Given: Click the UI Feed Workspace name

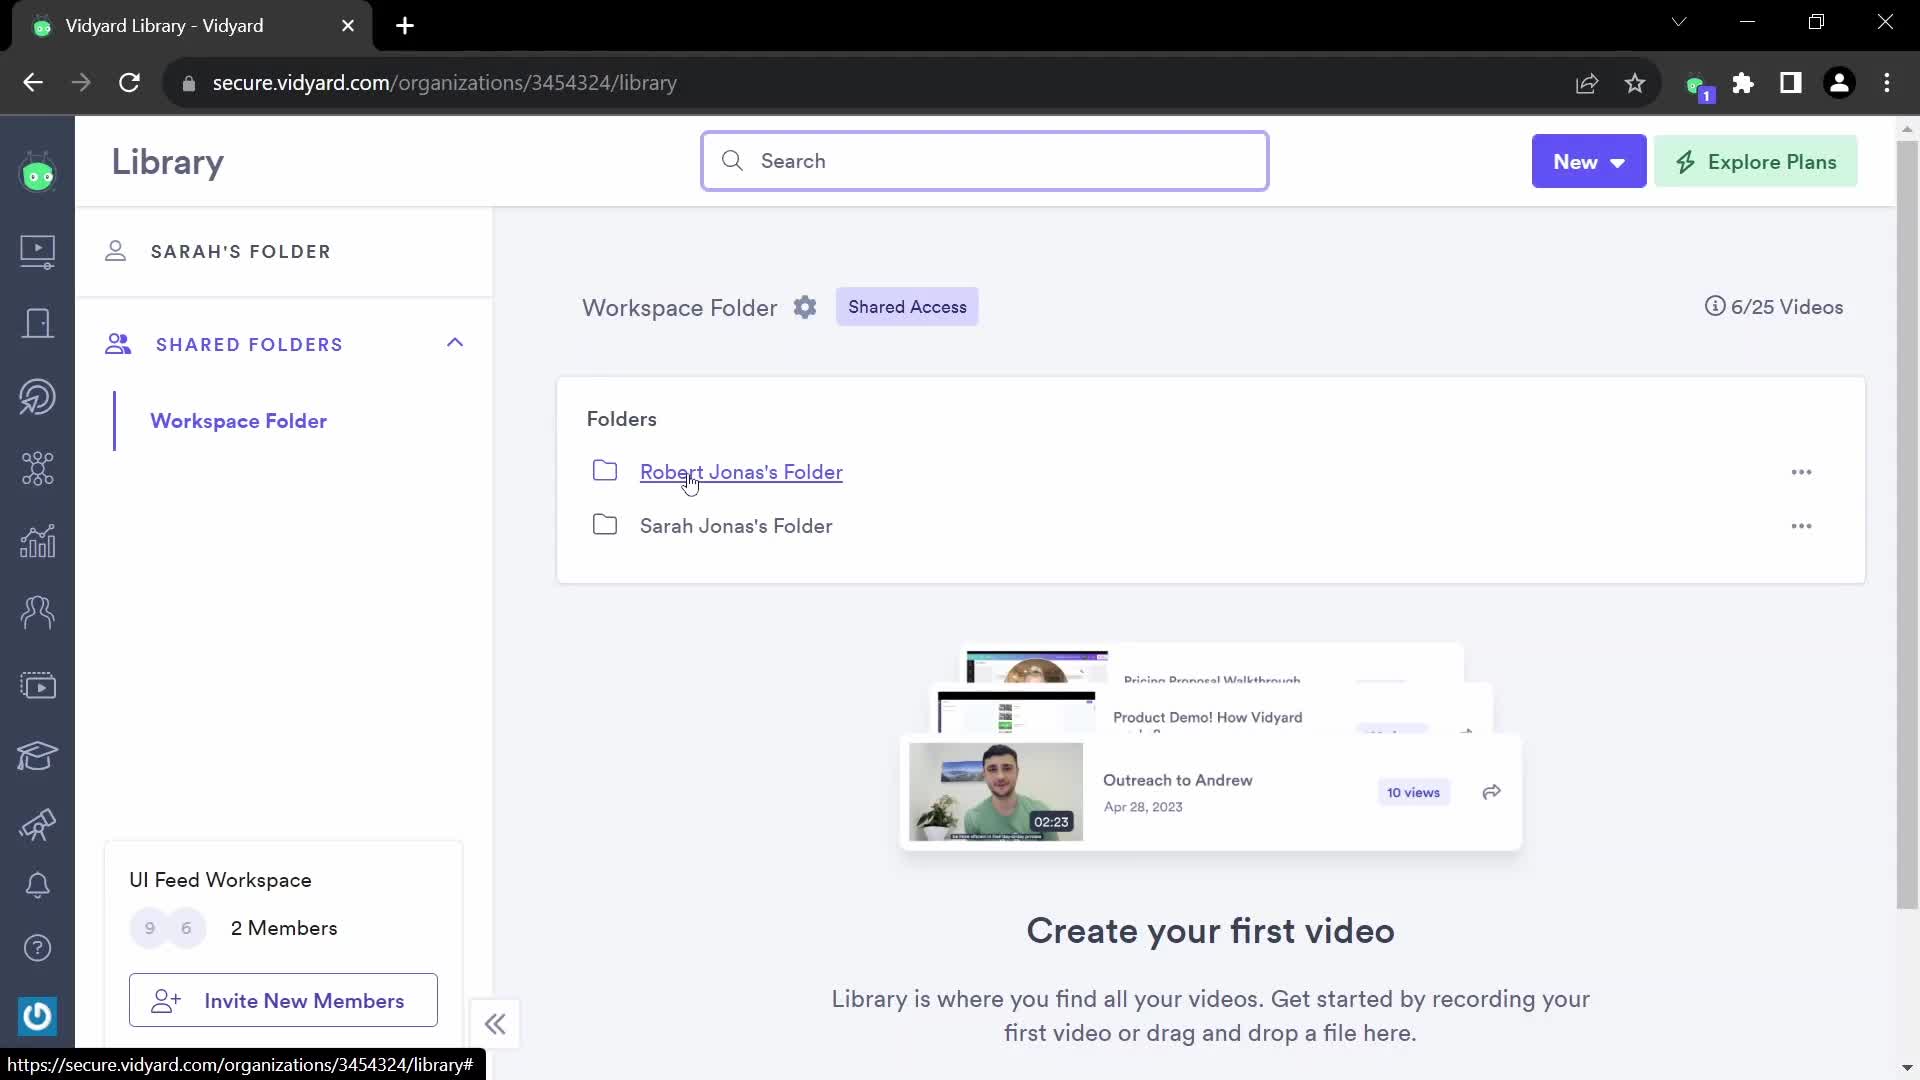Looking at the screenshot, I should (220, 880).
